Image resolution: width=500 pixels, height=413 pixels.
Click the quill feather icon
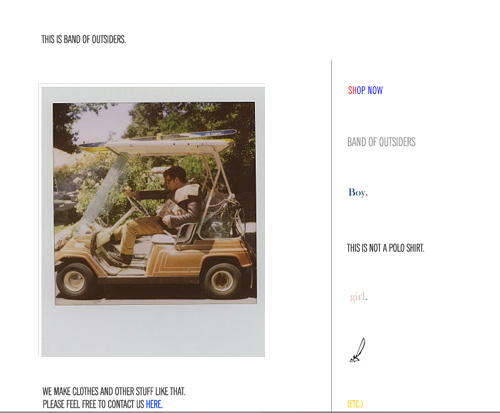(357, 350)
